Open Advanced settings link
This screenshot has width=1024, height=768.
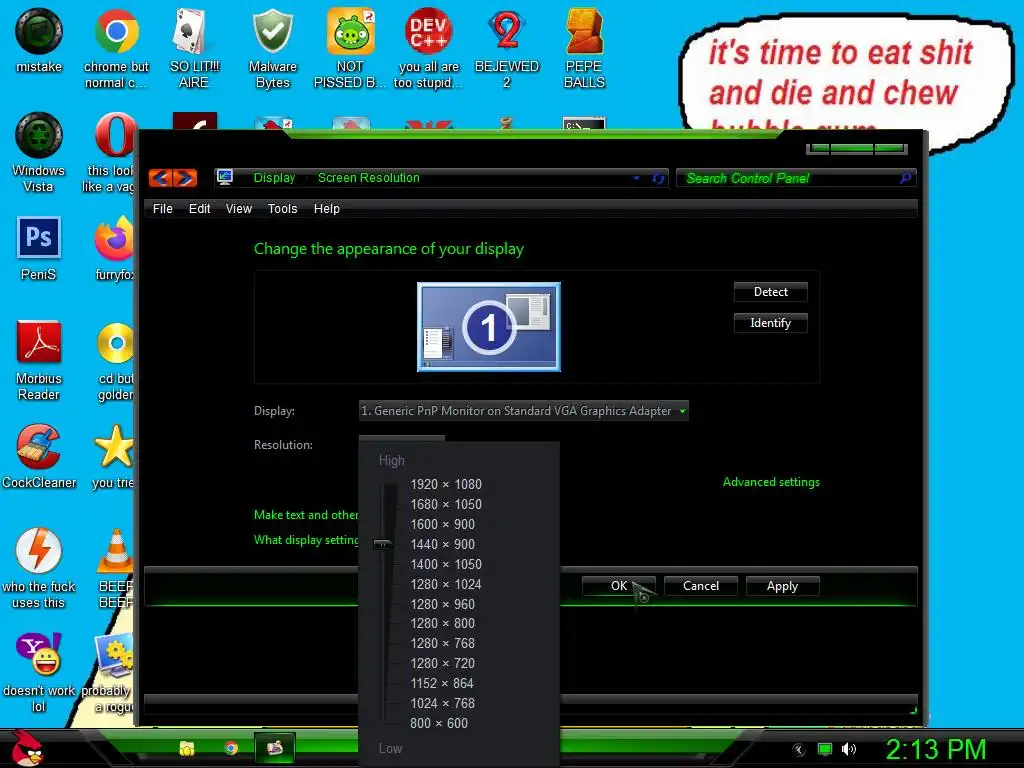771,482
